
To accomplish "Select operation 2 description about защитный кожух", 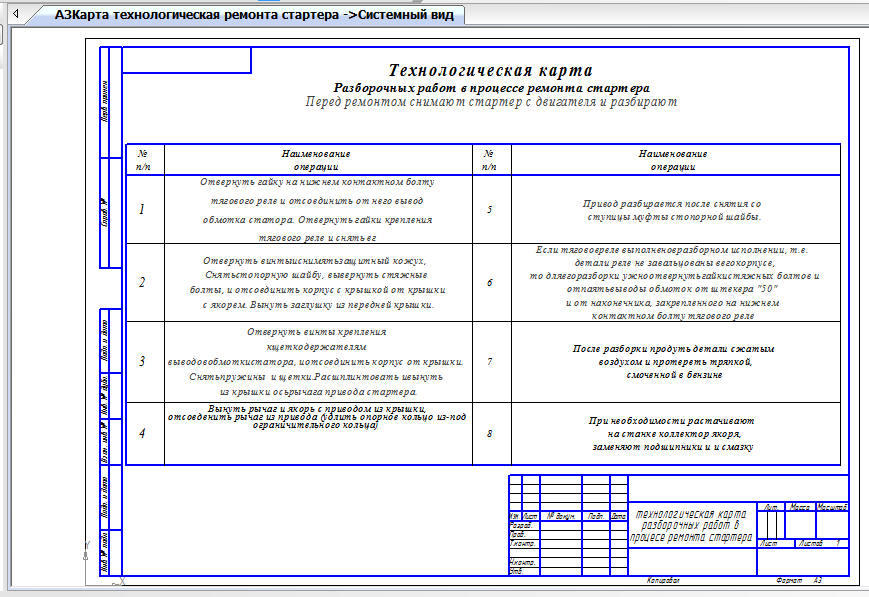I will click(x=316, y=282).
